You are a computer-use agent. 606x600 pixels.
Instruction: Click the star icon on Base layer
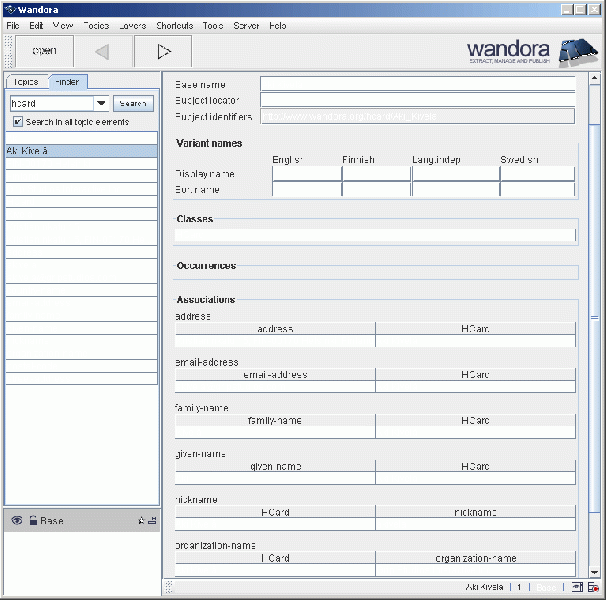[141, 521]
